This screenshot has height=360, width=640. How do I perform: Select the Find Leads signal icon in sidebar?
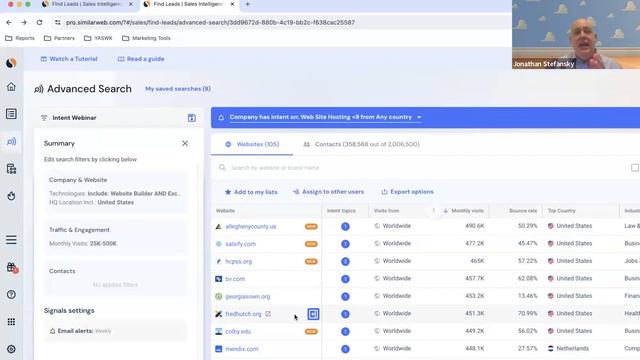(x=11, y=142)
